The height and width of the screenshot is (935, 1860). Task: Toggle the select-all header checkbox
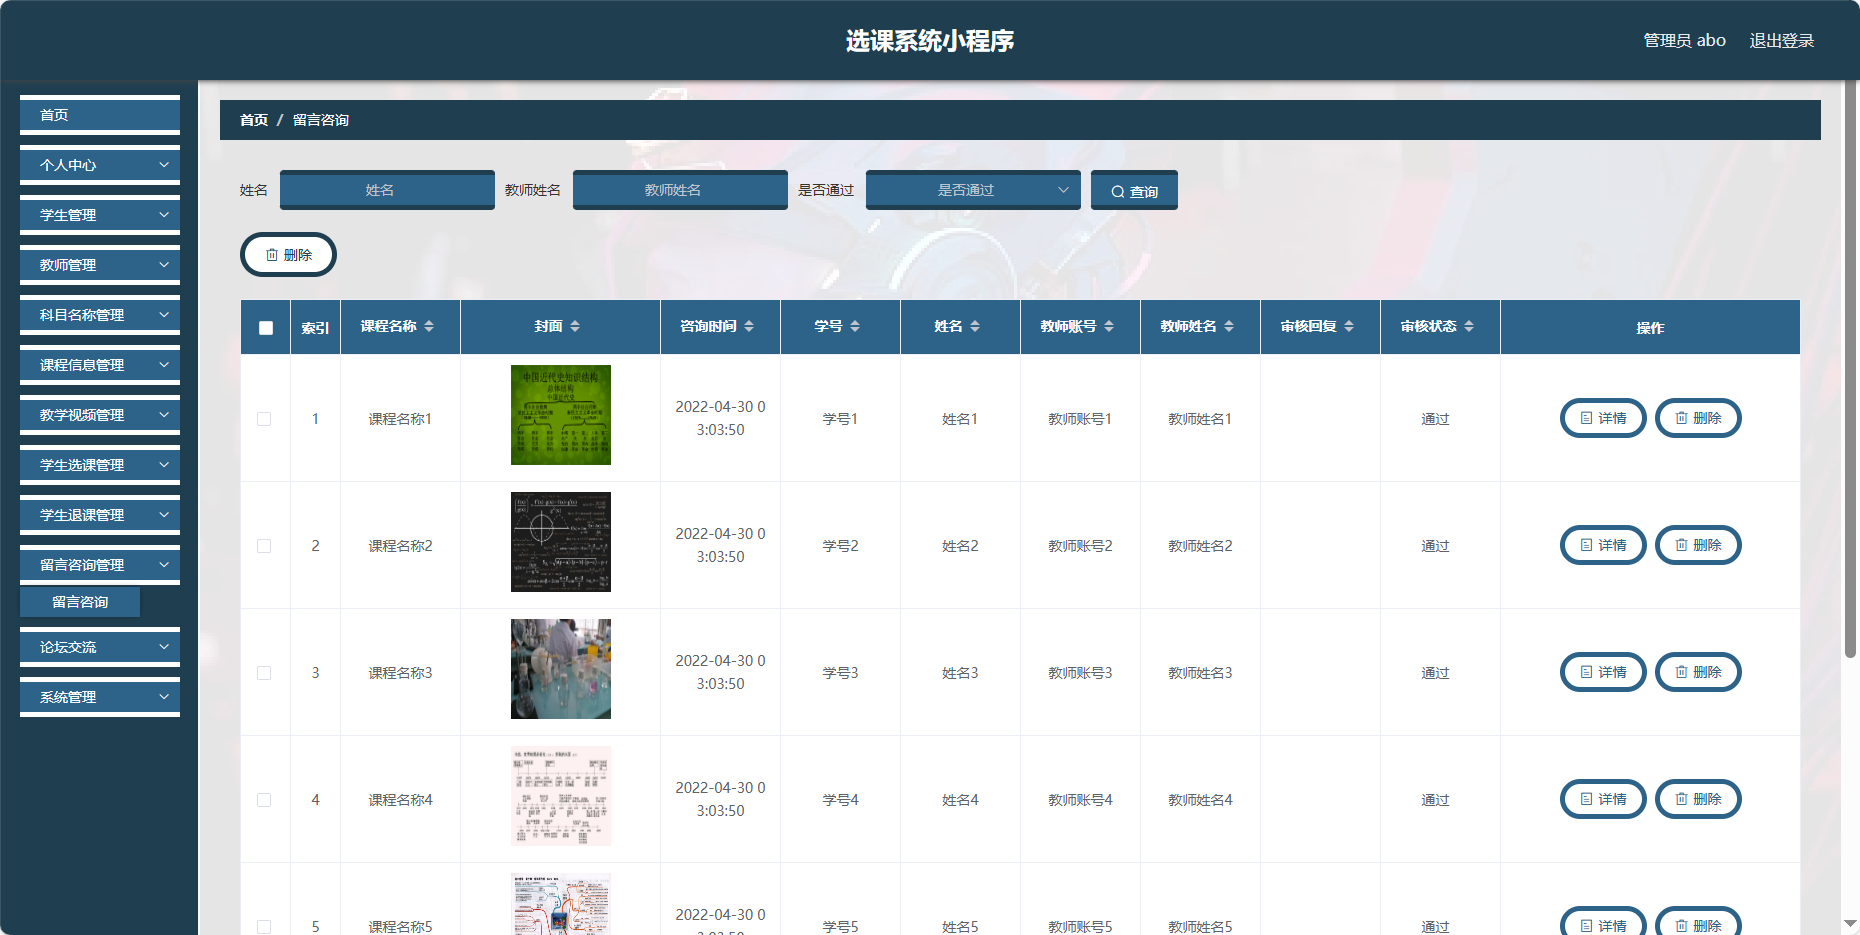point(266,328)
